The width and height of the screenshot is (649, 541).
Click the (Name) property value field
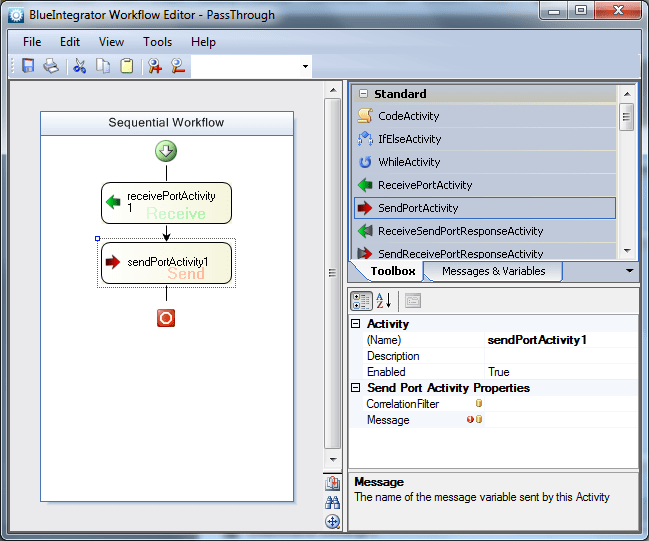pyautogui.click(x=561, y=340)
